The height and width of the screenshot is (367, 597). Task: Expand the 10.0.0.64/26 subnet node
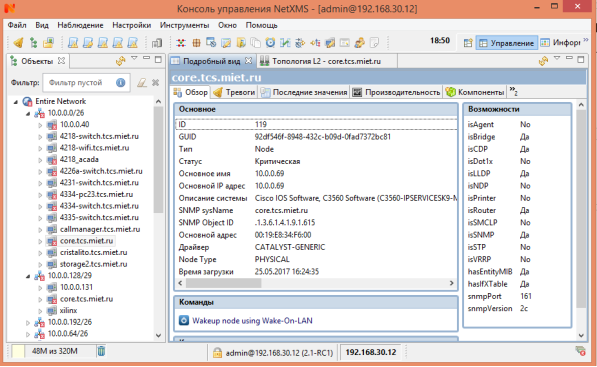pyautogui.click(x=28, y=334)
